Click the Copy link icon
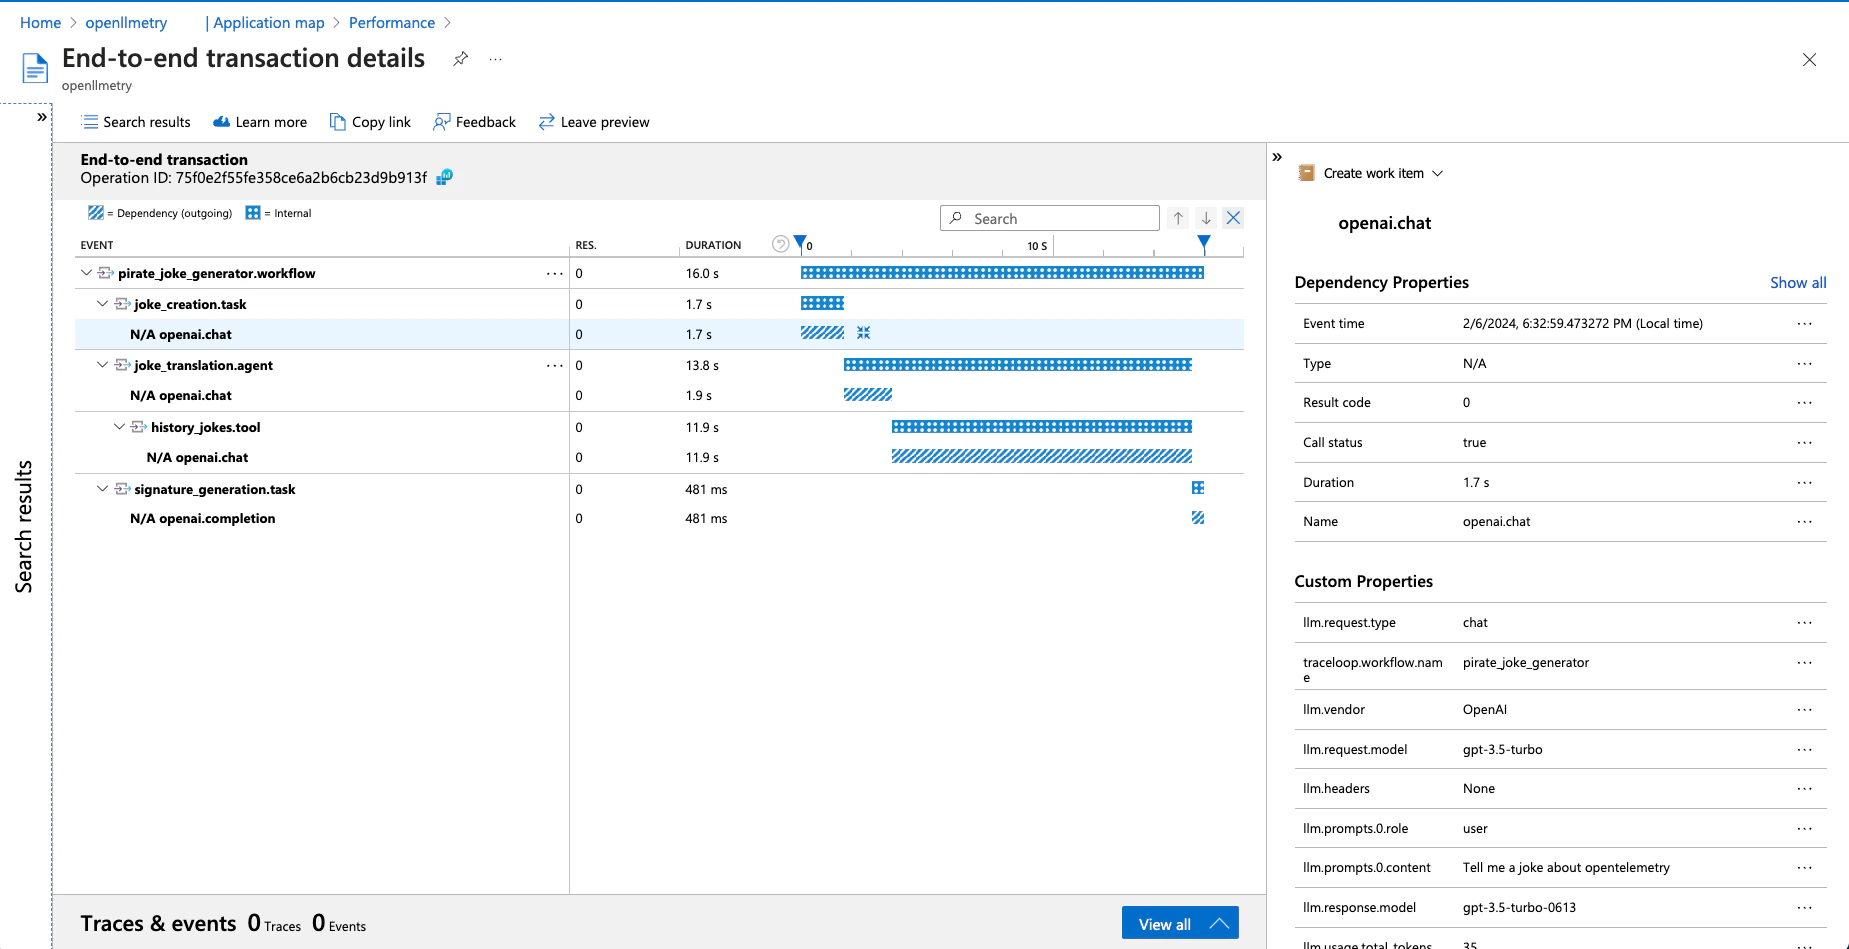The width and height of the screenshot is (1849, 949). click(338, 122)
